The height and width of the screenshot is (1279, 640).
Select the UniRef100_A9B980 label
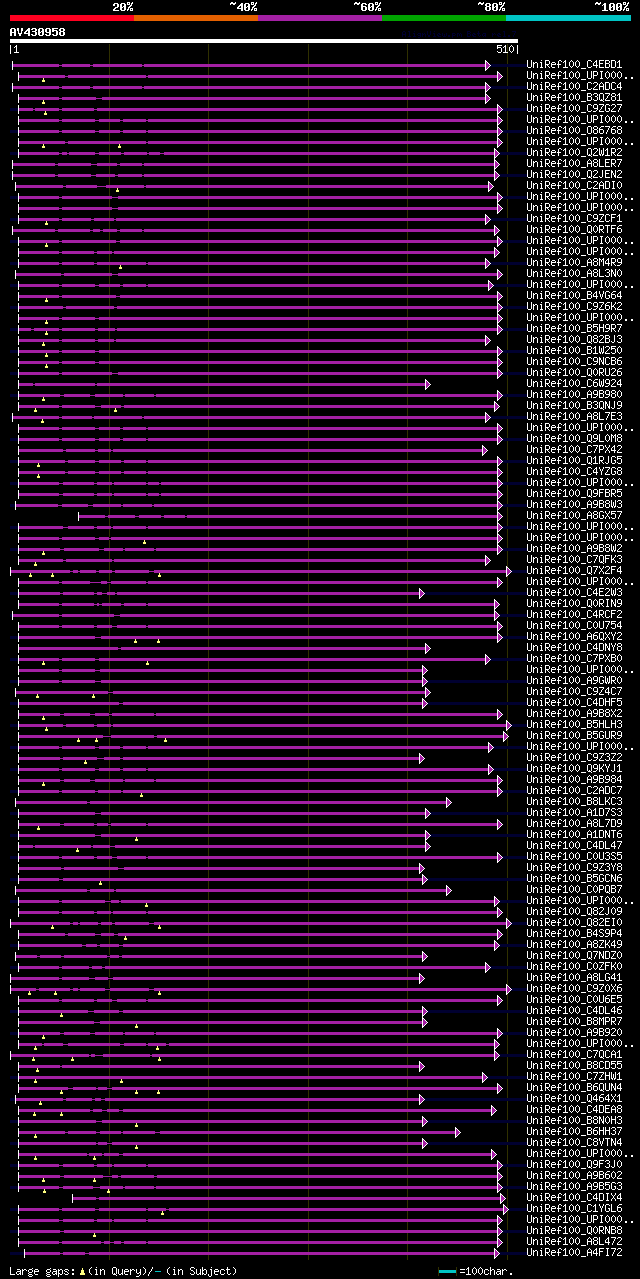pos(574,395)
